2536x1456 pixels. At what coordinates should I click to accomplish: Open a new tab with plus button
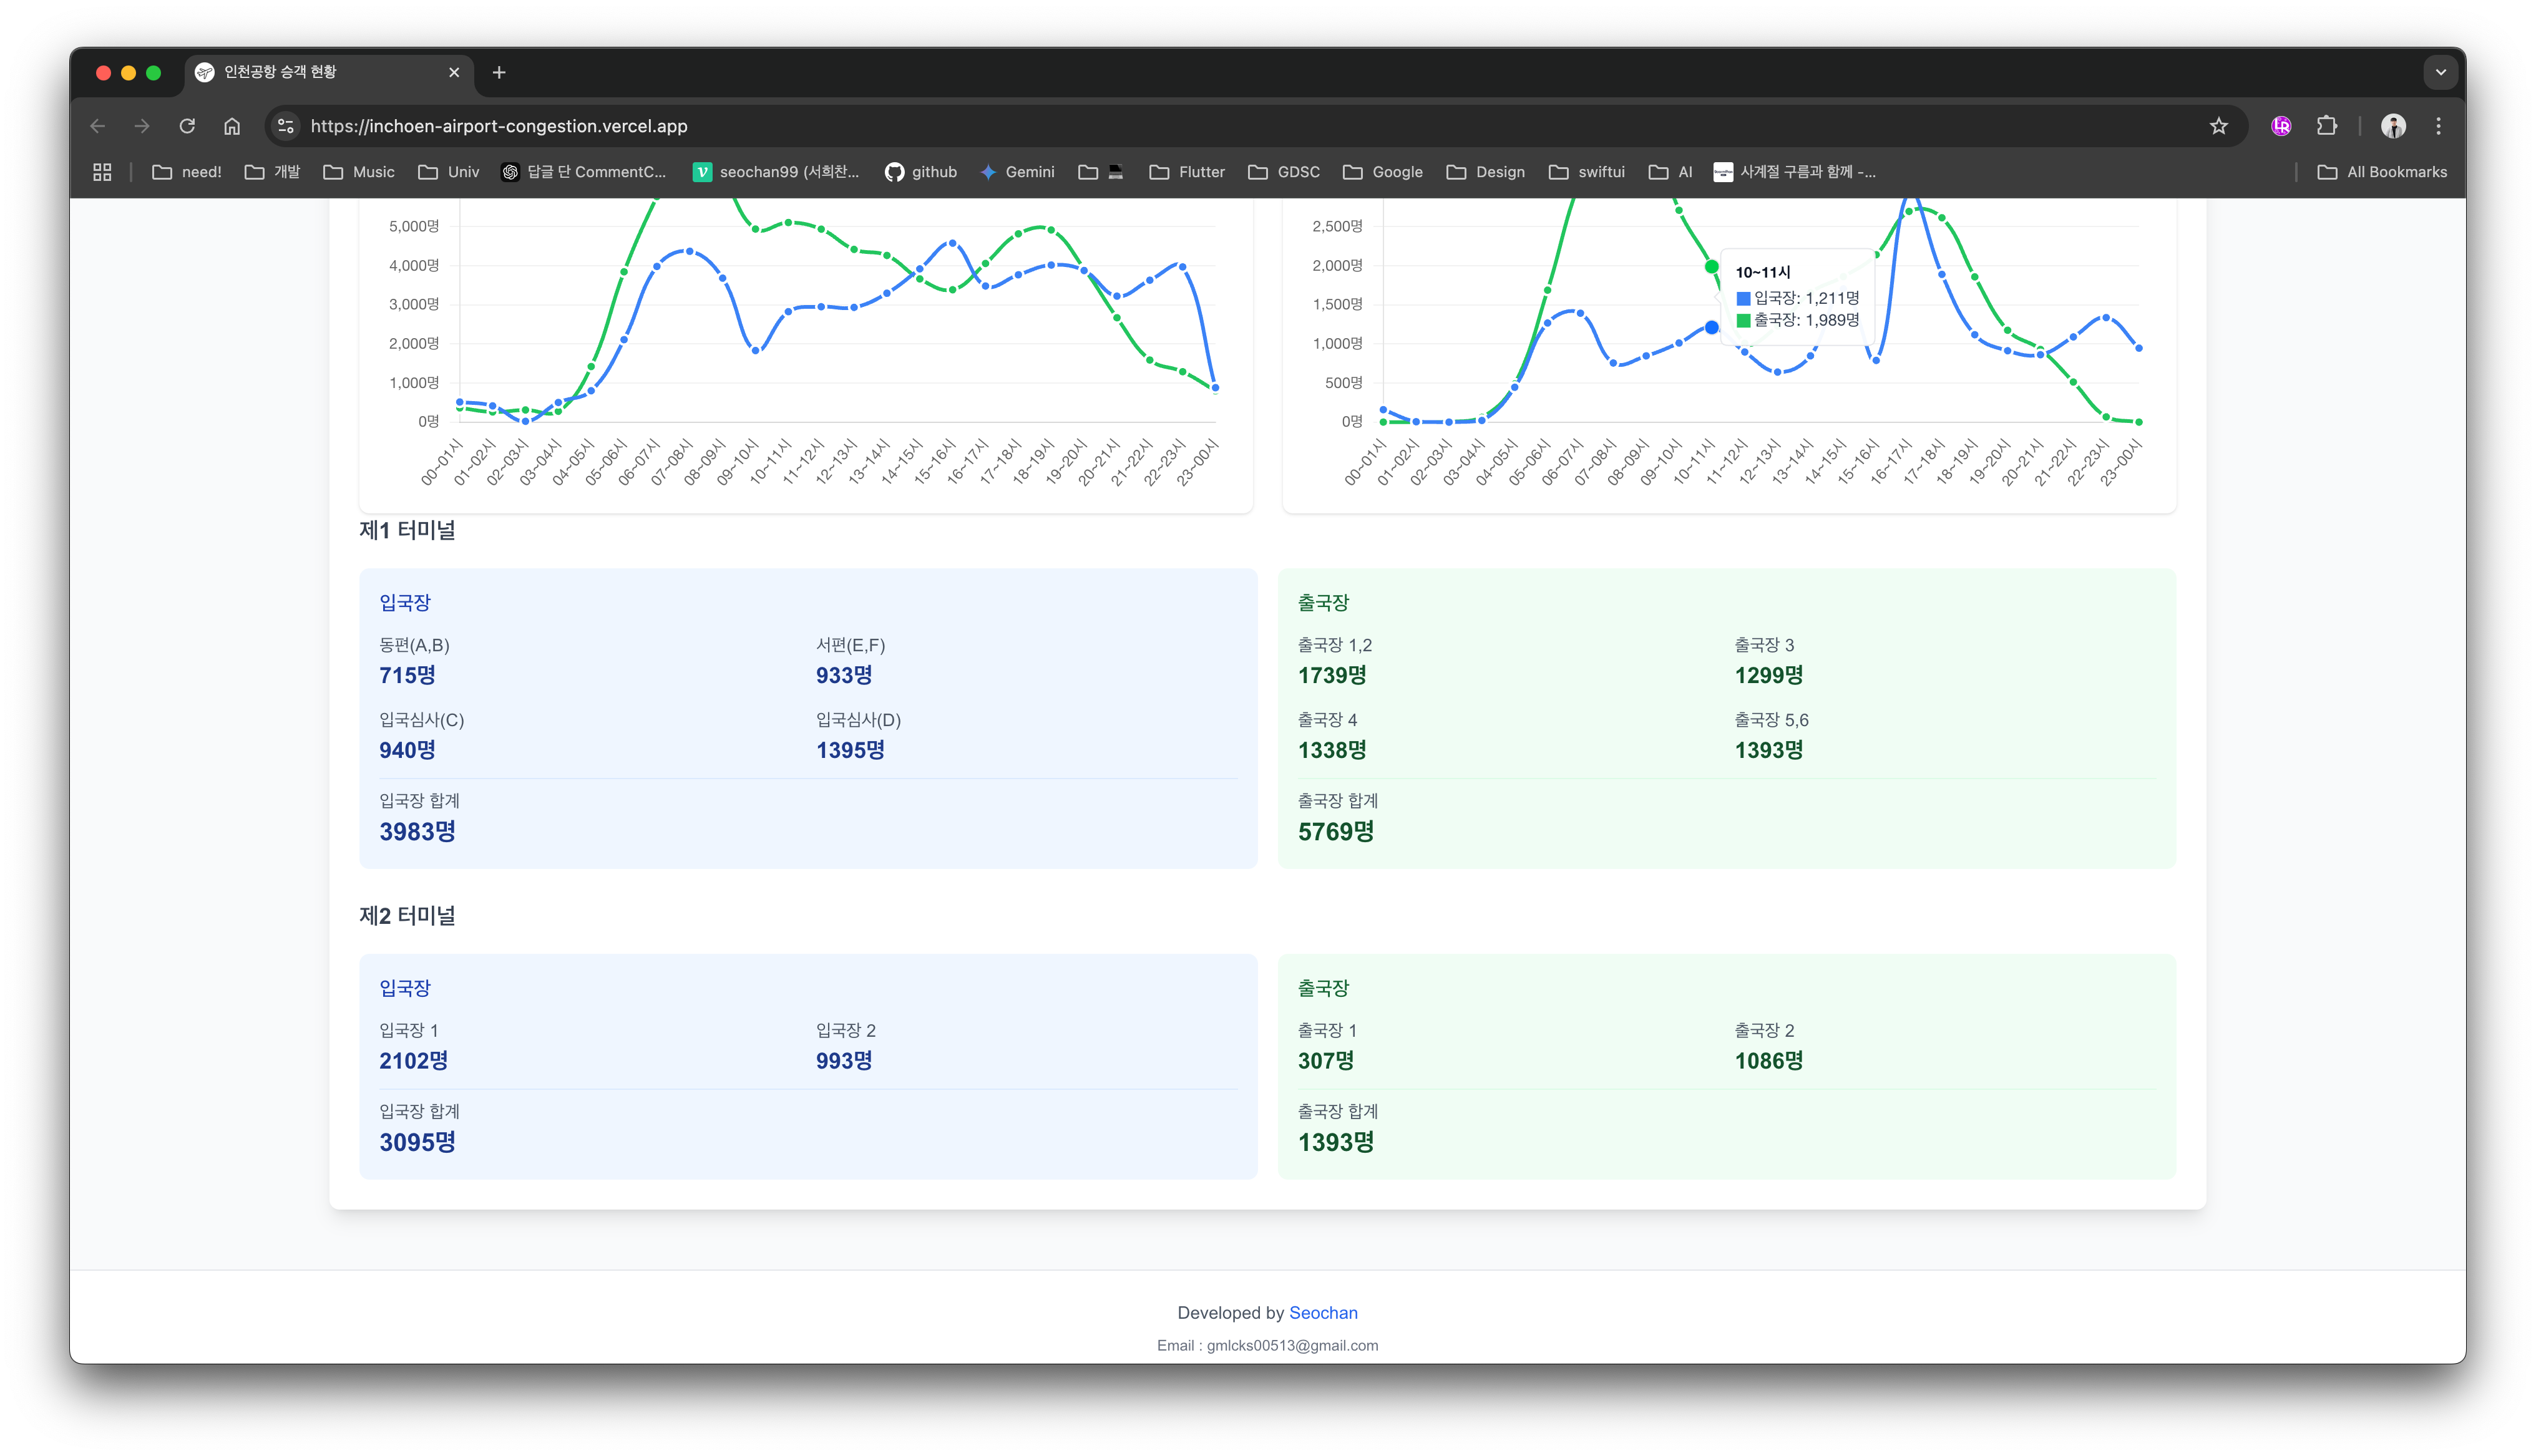(499, 72)
